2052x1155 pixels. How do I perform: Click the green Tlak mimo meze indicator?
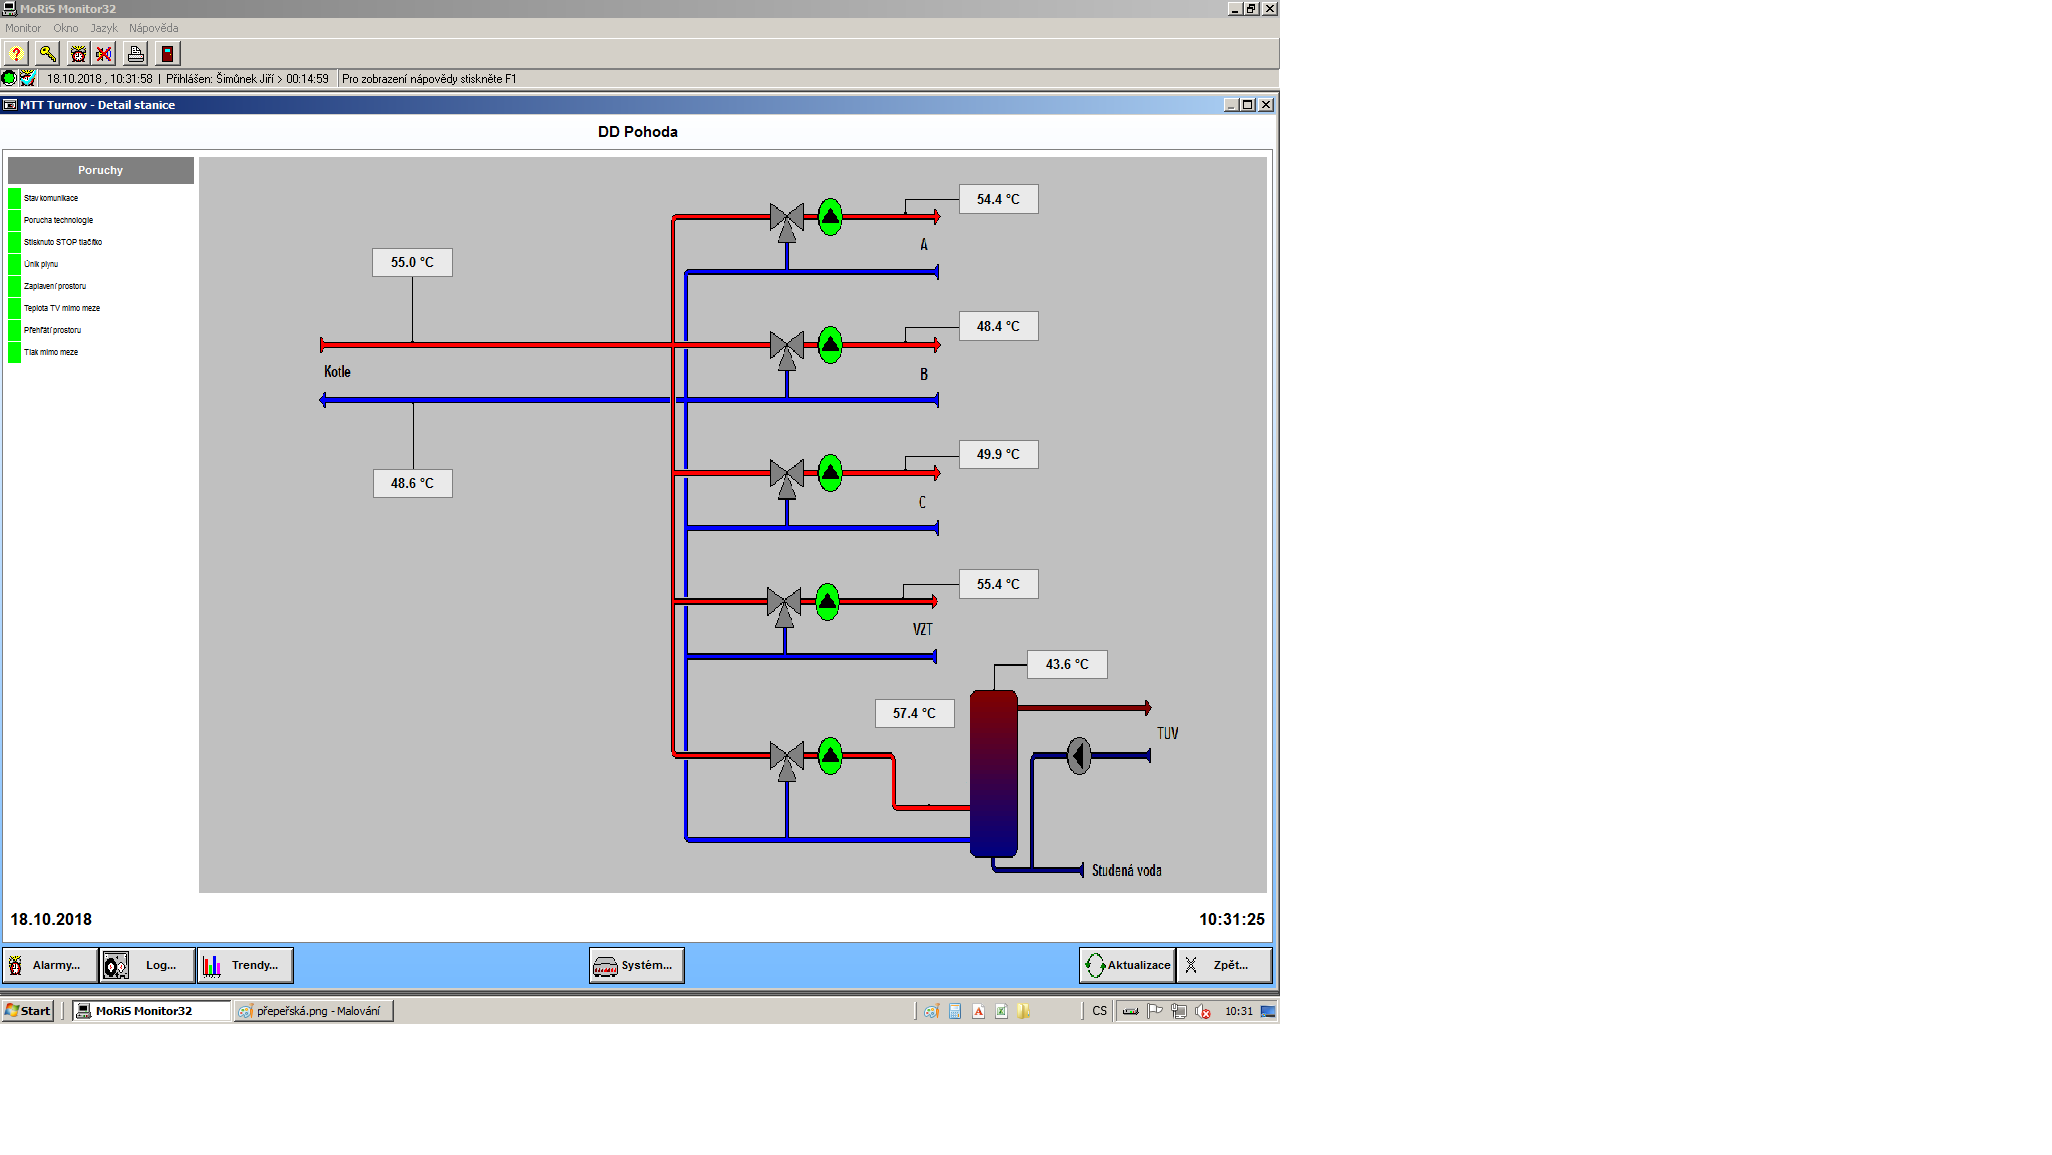pos(14,352)
